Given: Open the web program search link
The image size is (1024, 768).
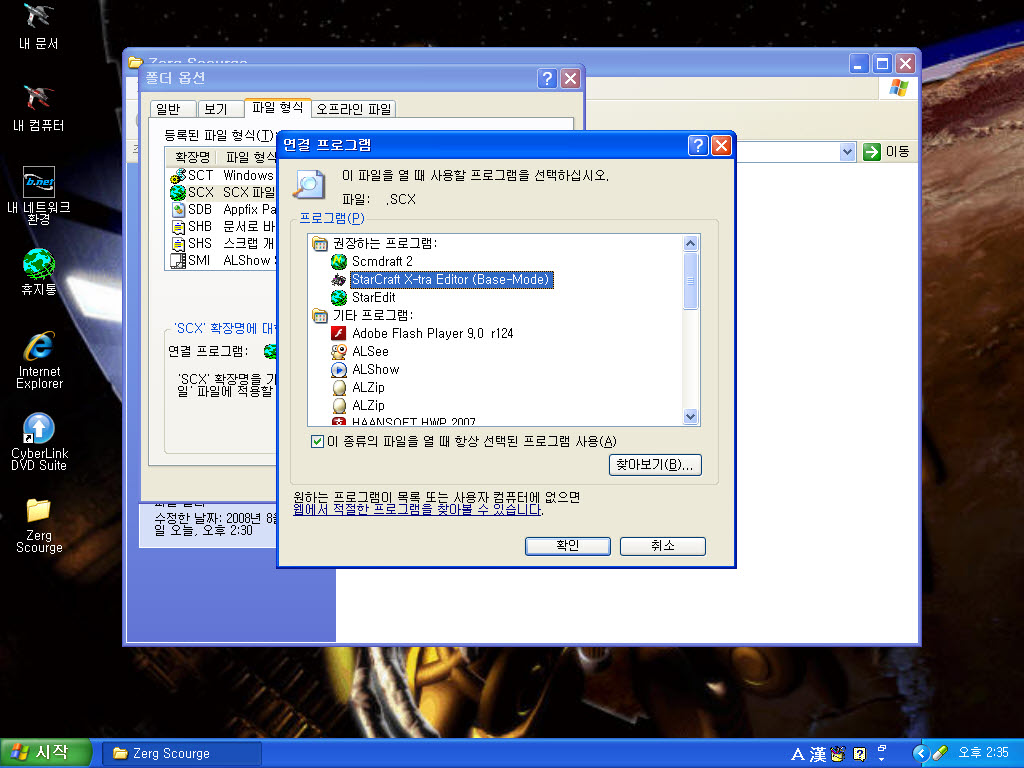Looking at the screenshot, I should (x=417, y=509).
